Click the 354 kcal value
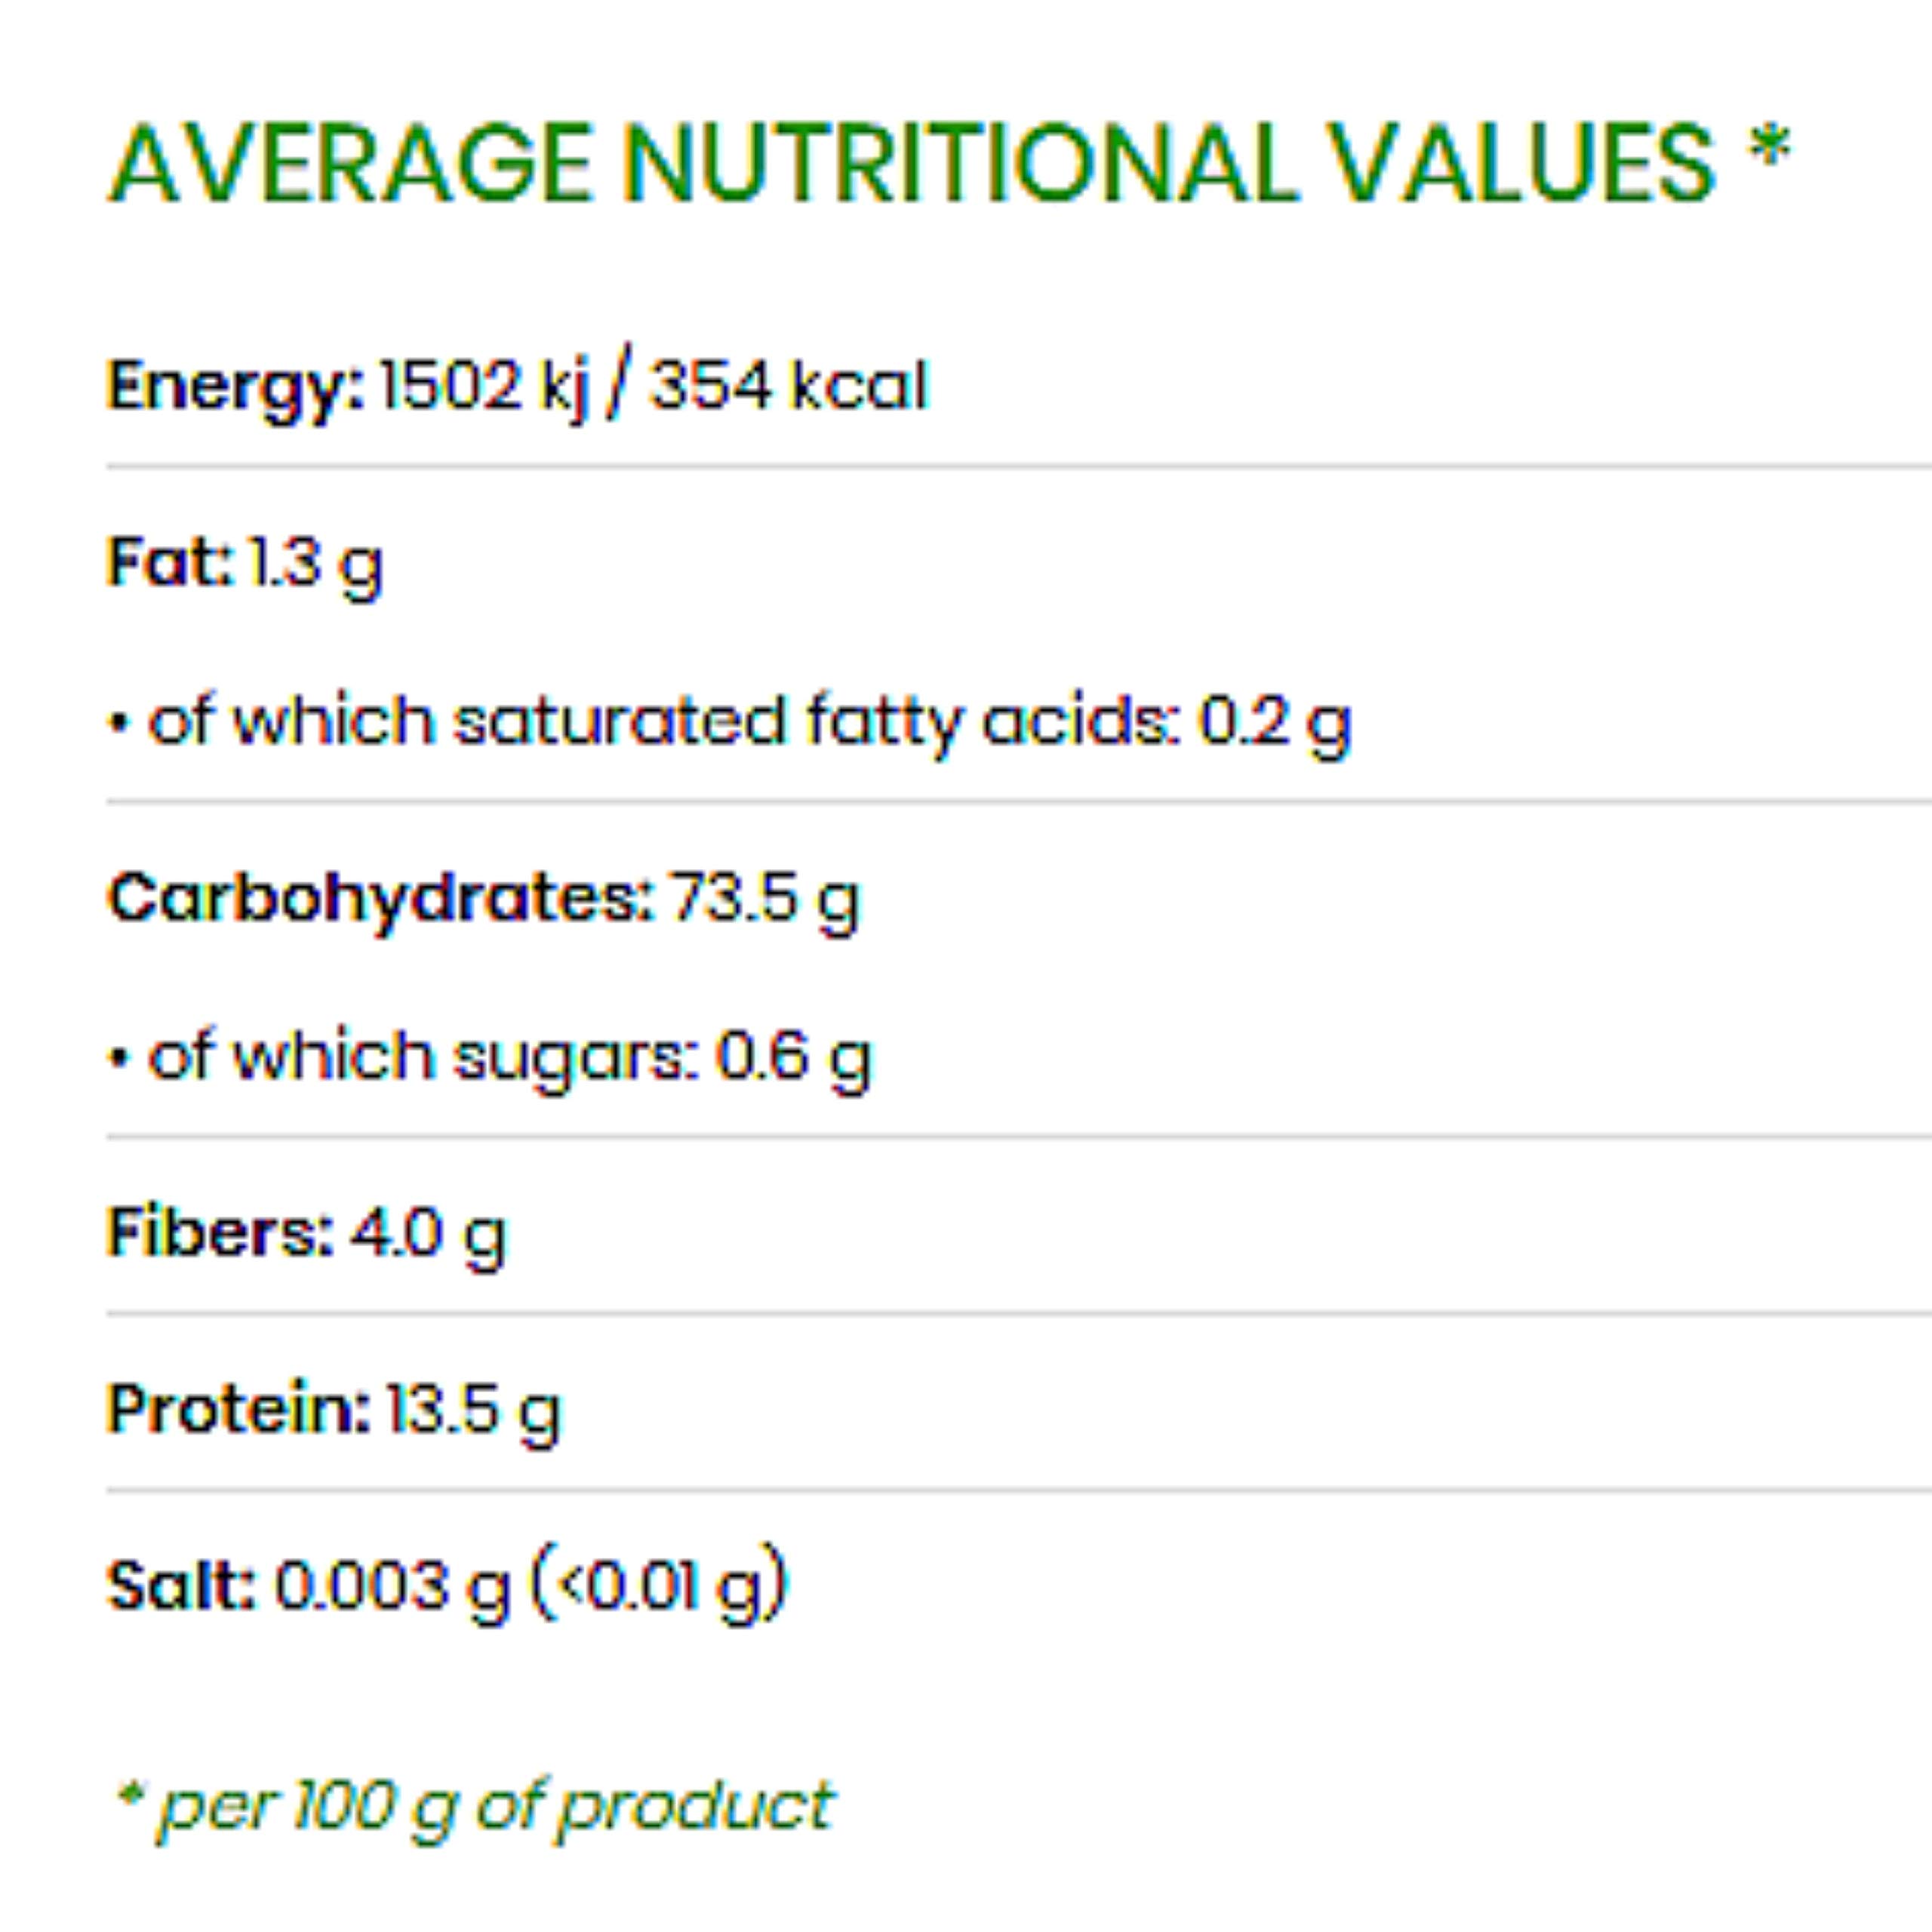The height and width of the screenshot is (1932, 1932). coord(790,387)
